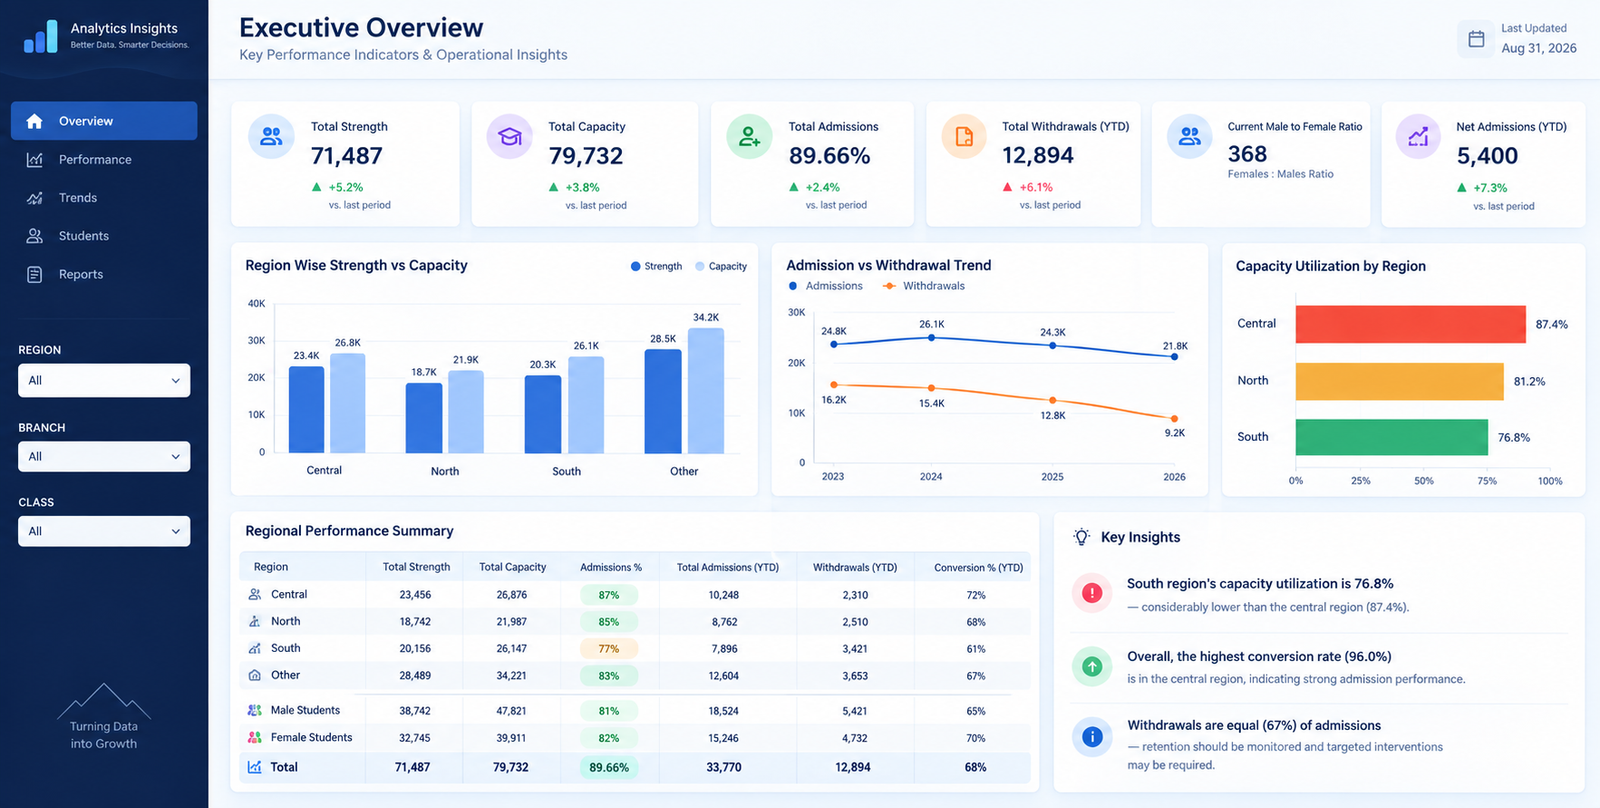1600x808 pixels.
Task: Click the 2026 admissions point labeled 21.8K
Action: click(x=1174, y=356)
